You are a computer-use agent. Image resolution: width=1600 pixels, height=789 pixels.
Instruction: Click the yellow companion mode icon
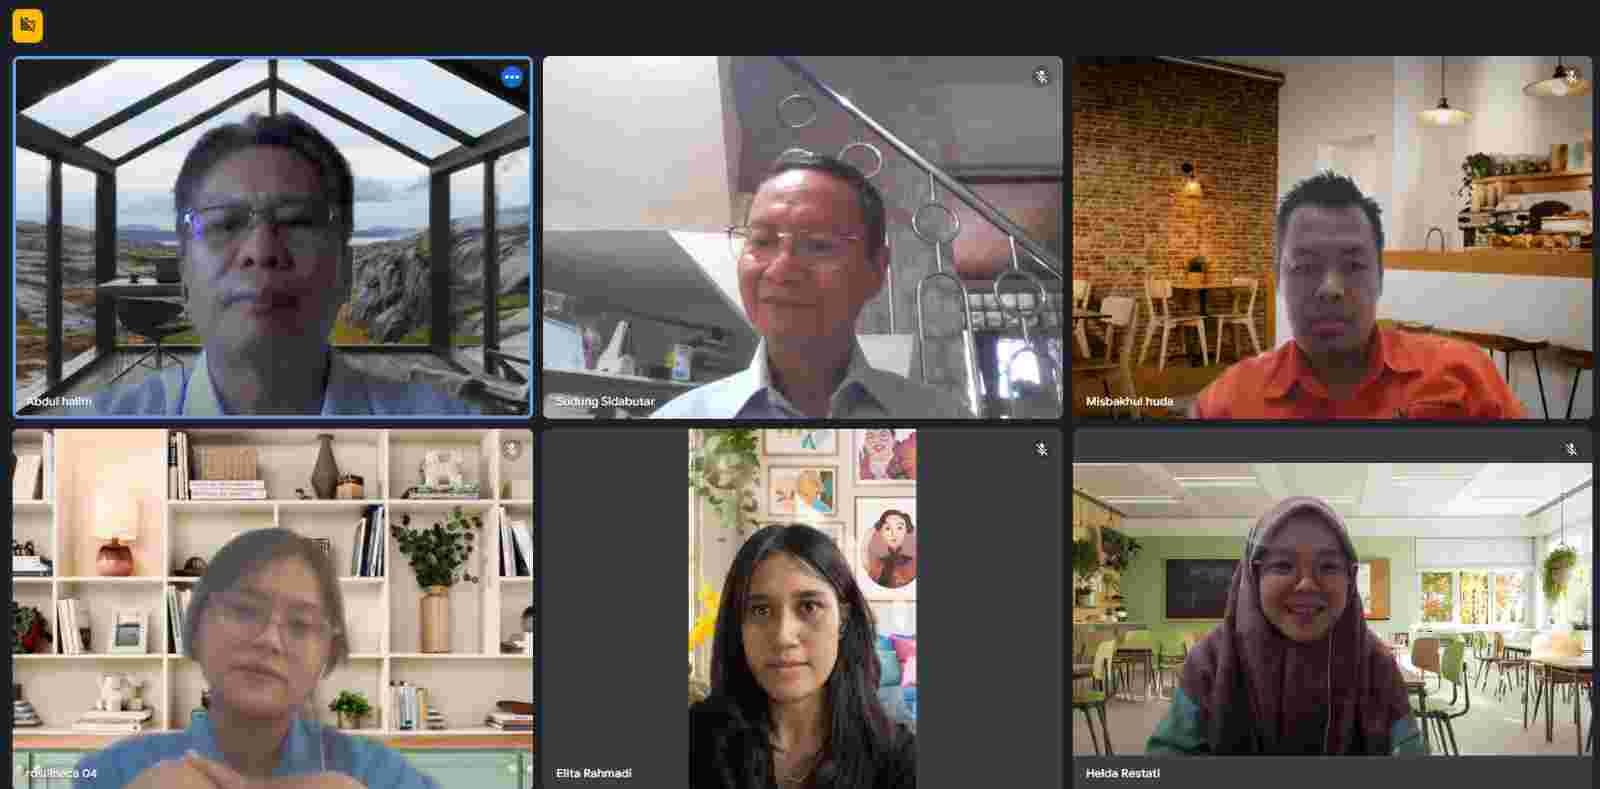click(x=27, y=25)
